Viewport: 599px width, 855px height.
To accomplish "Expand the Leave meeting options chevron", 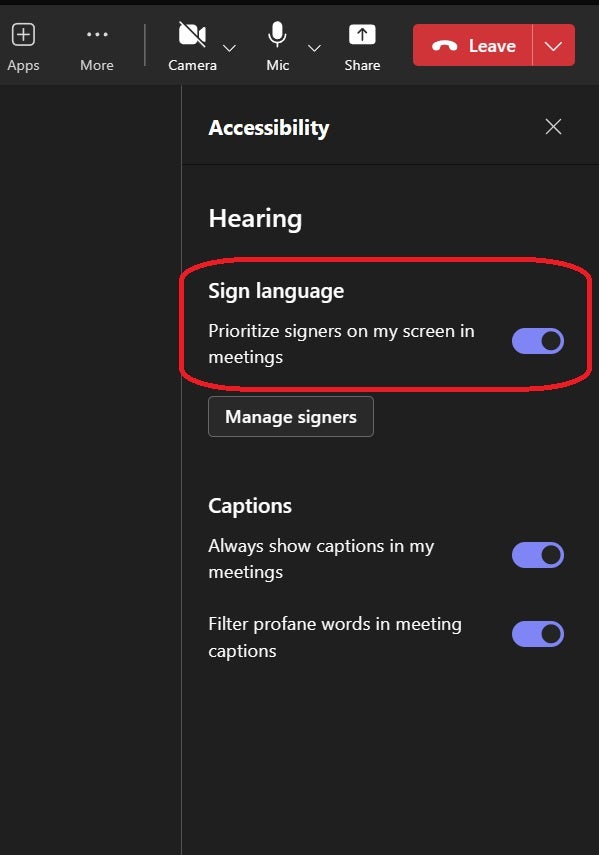I will tap(551, 45).
